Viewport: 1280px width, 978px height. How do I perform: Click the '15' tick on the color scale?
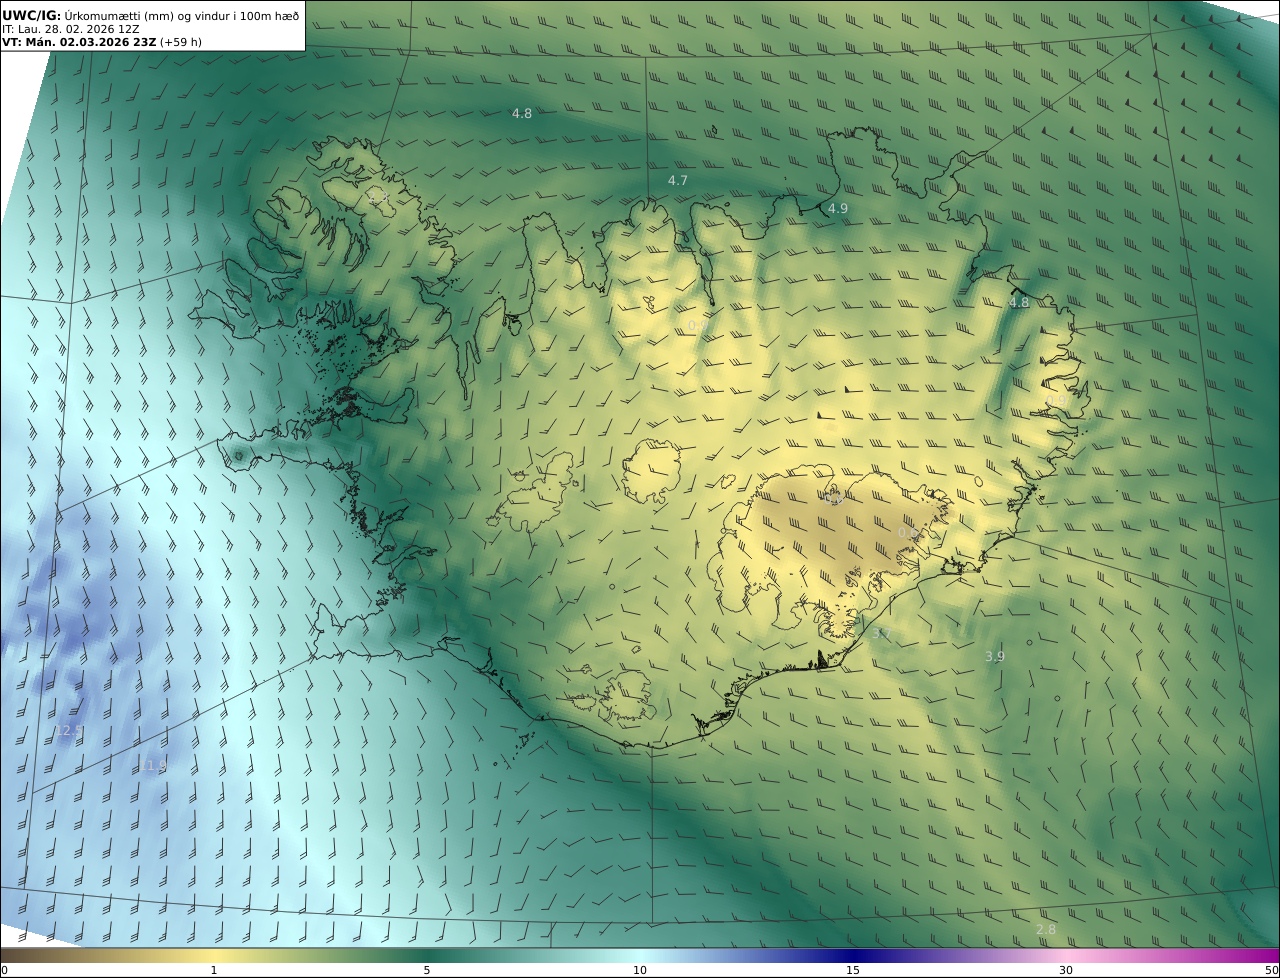pos(853,970)
